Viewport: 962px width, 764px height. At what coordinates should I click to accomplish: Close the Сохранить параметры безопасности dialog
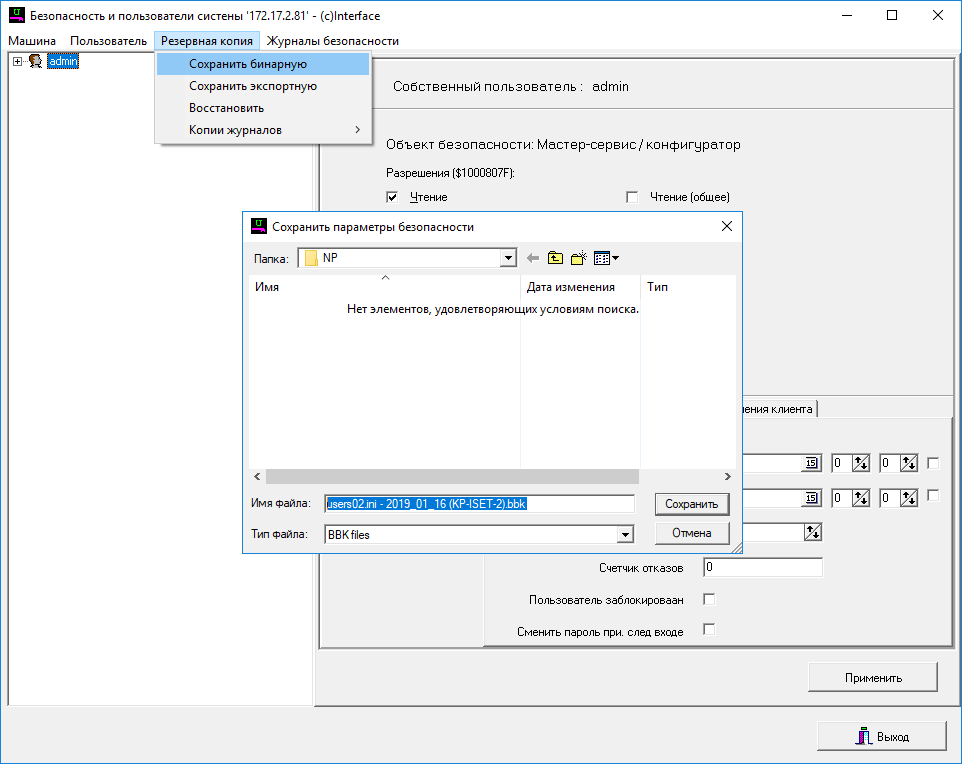[727, 227]
